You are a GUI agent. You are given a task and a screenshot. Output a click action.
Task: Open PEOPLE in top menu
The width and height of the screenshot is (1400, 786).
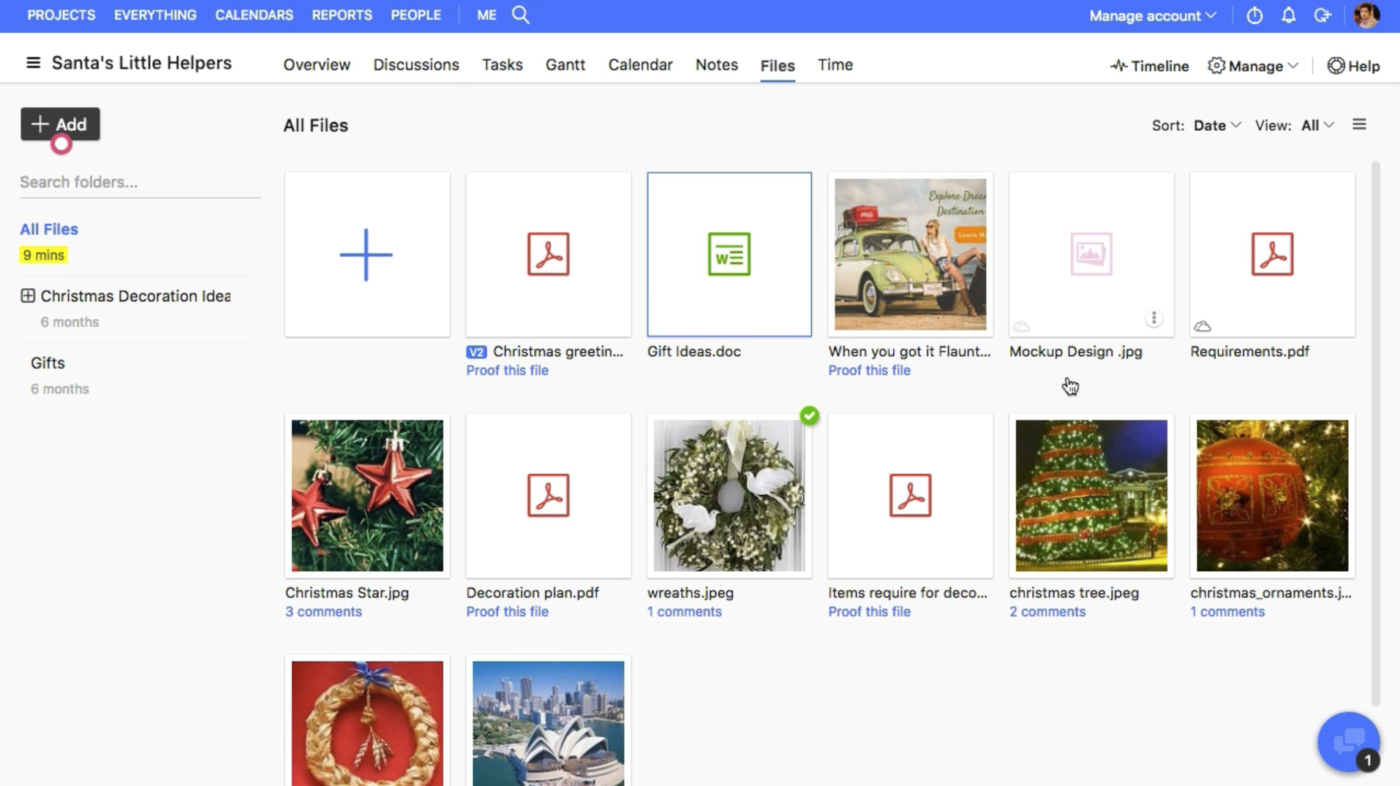416,15
